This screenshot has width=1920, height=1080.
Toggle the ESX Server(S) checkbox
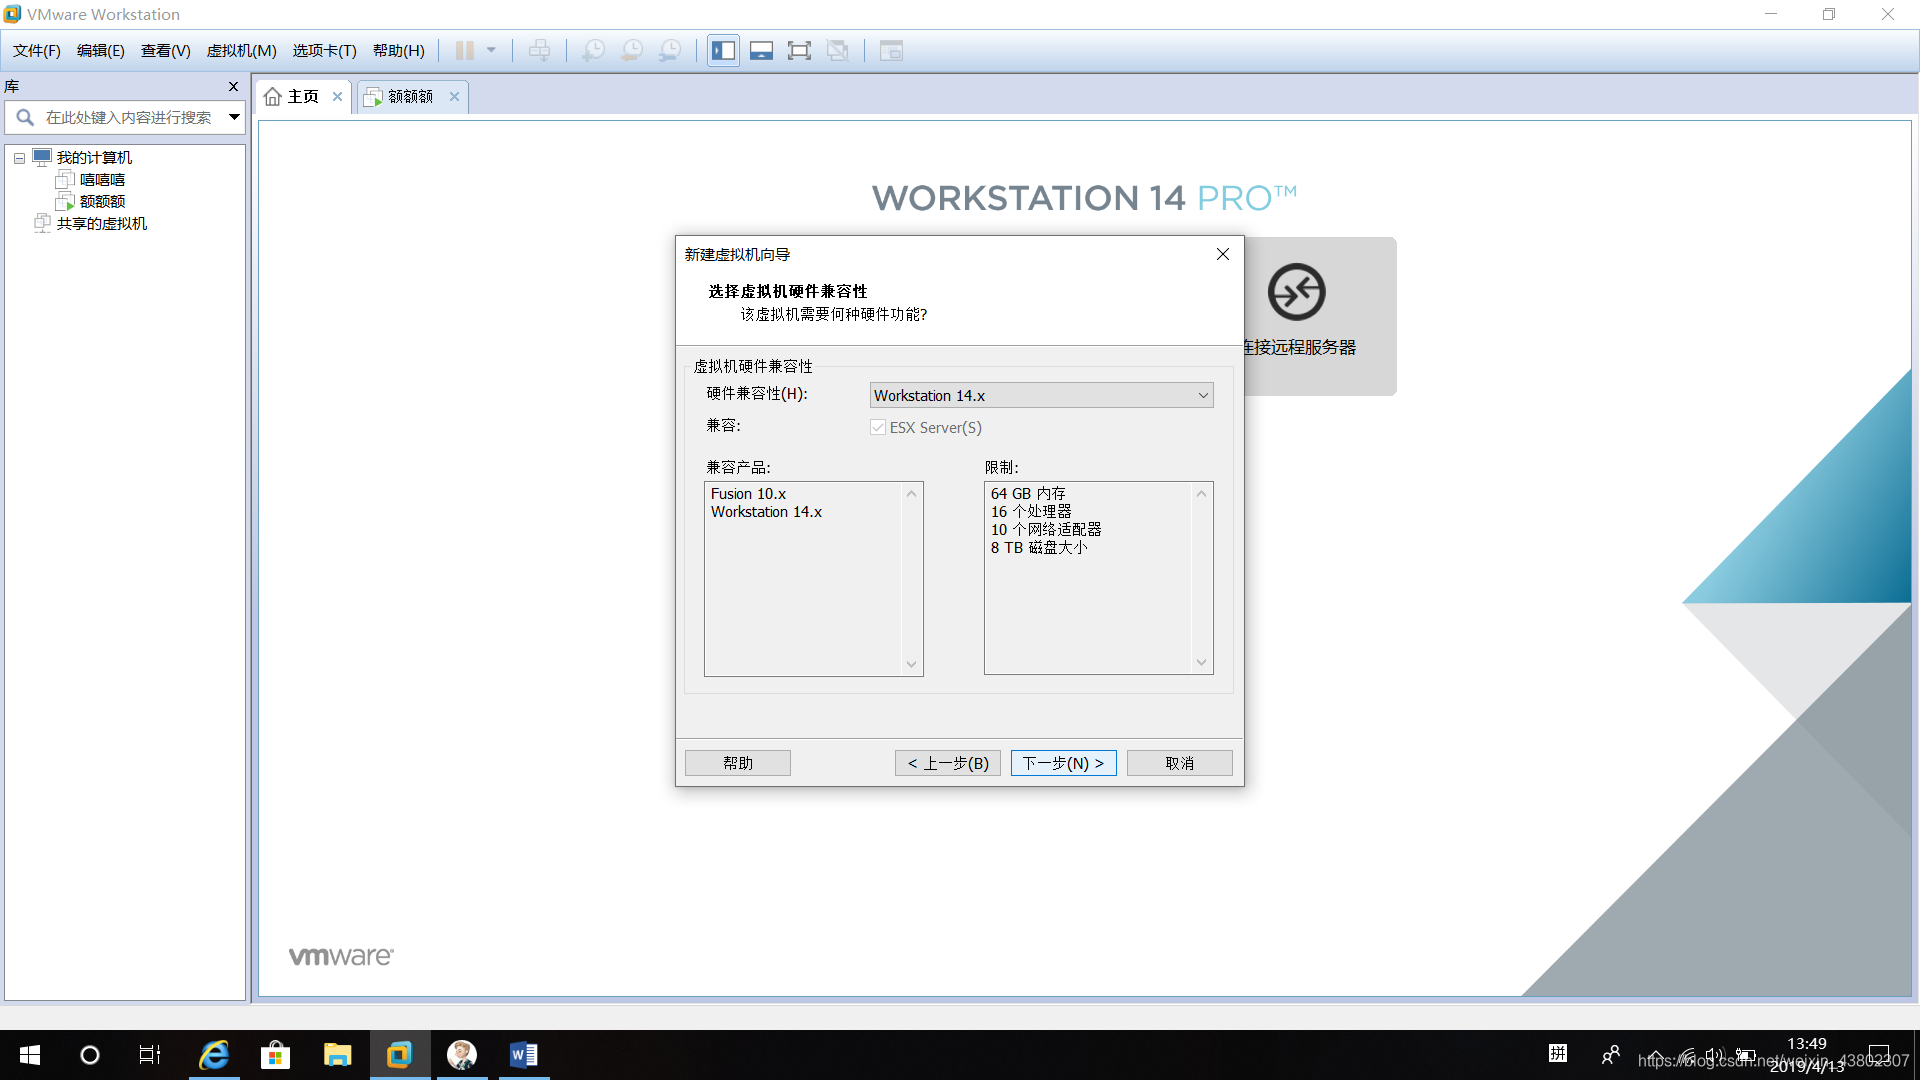pos(878,428)
